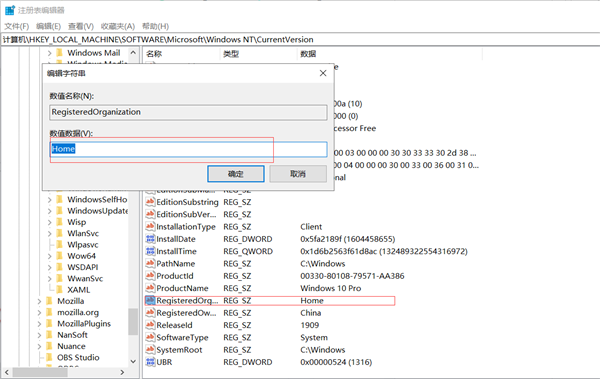Cancel the dialog with 取消 button

click(298, 174)
